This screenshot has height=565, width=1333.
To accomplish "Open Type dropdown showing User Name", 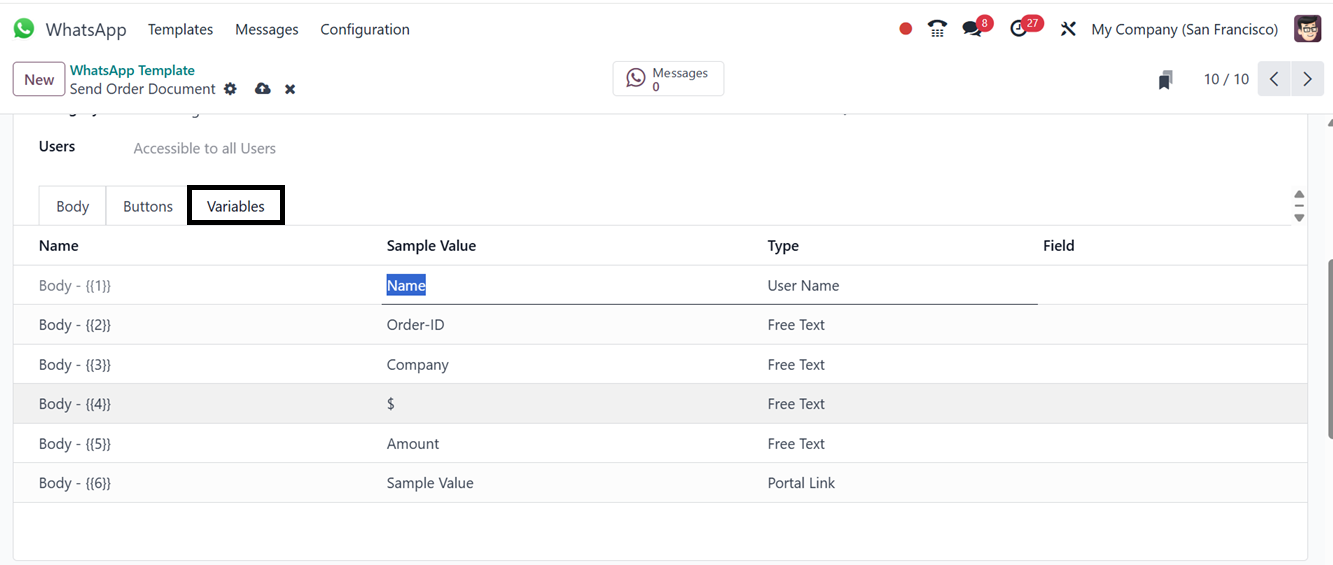I will coord(900,285).
